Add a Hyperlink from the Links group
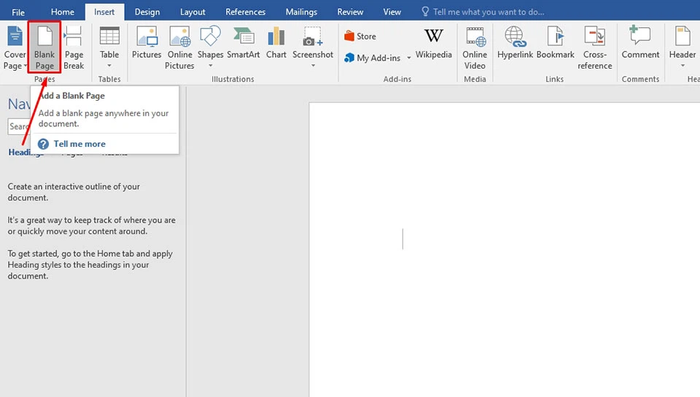 coord(515,42)
